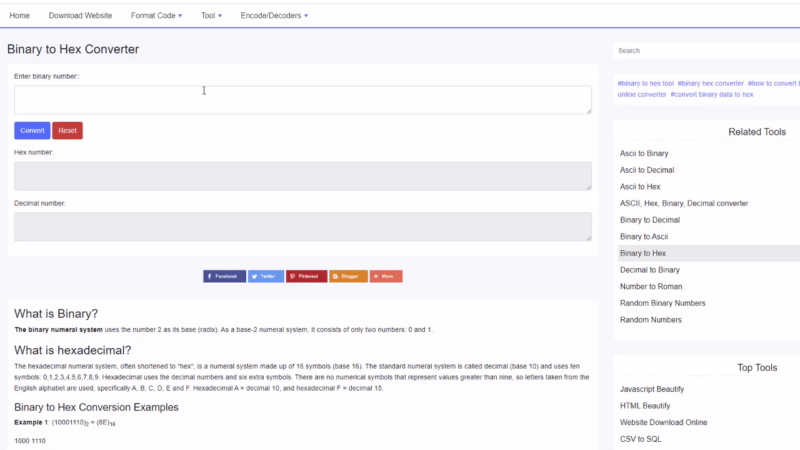Screen dimensions: 800x450
Task: Share page on Facebook
Action: [x=224, y=276]
